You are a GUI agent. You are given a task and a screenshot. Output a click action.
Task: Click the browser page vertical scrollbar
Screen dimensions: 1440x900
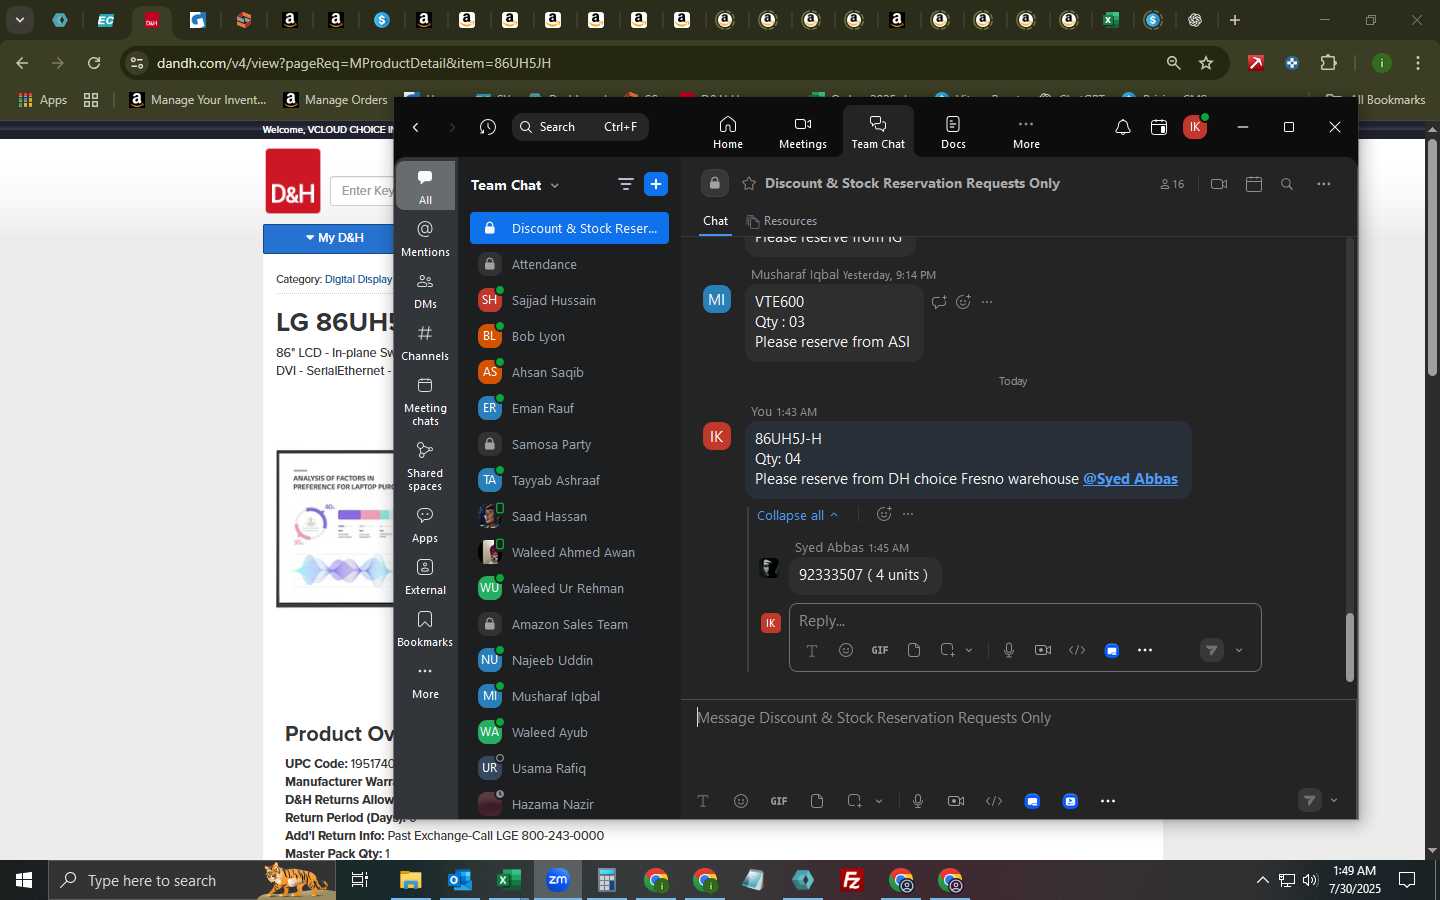[1432, 256]
